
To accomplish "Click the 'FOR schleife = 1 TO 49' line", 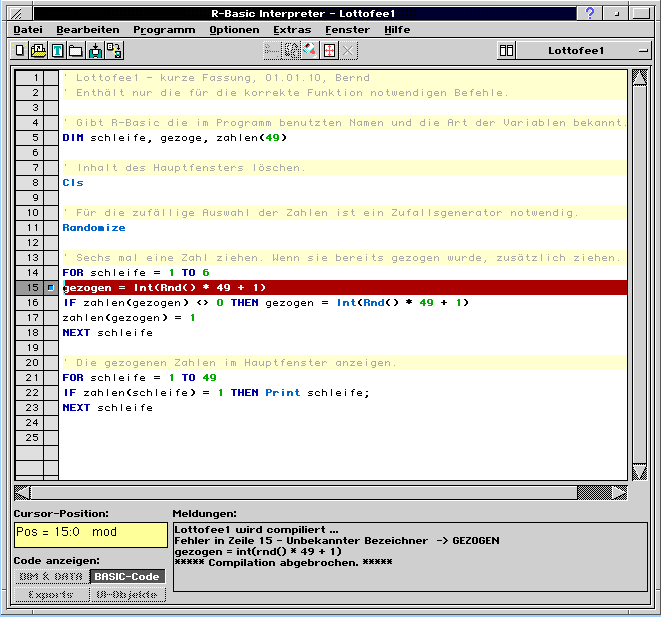I will click(140, 378).
